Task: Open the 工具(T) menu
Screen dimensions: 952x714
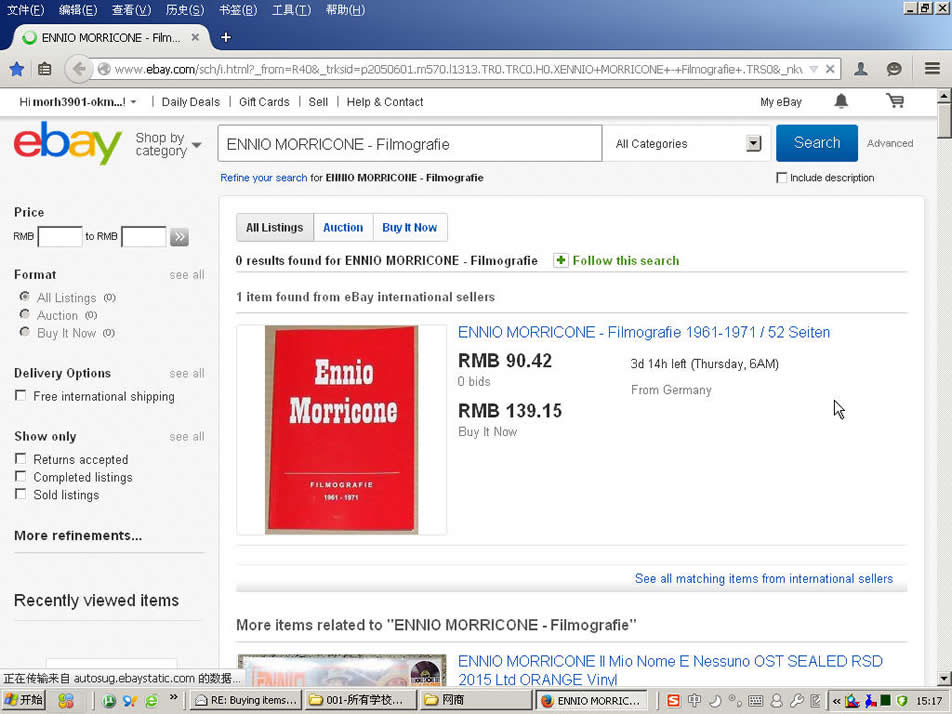Action: [291, 10]
